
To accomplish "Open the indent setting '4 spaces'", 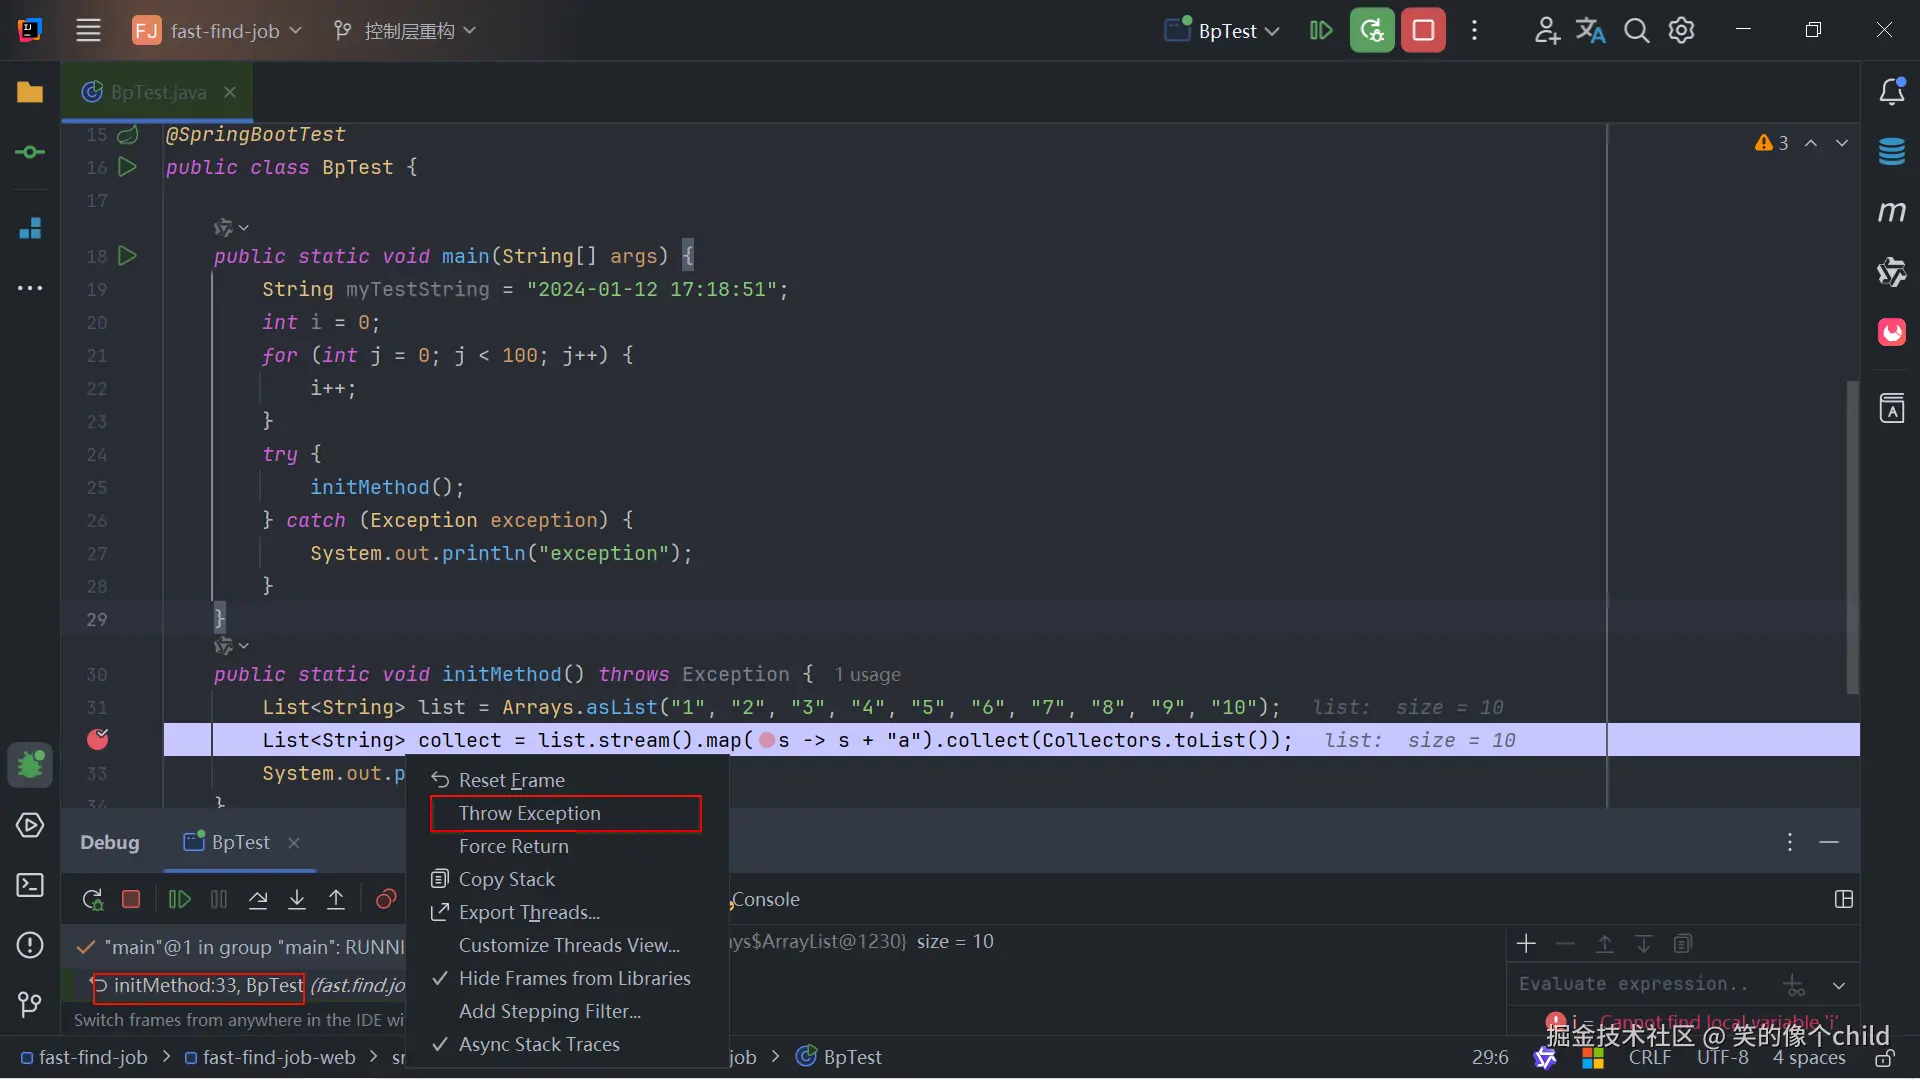I will click(x=1809, y=1058).
